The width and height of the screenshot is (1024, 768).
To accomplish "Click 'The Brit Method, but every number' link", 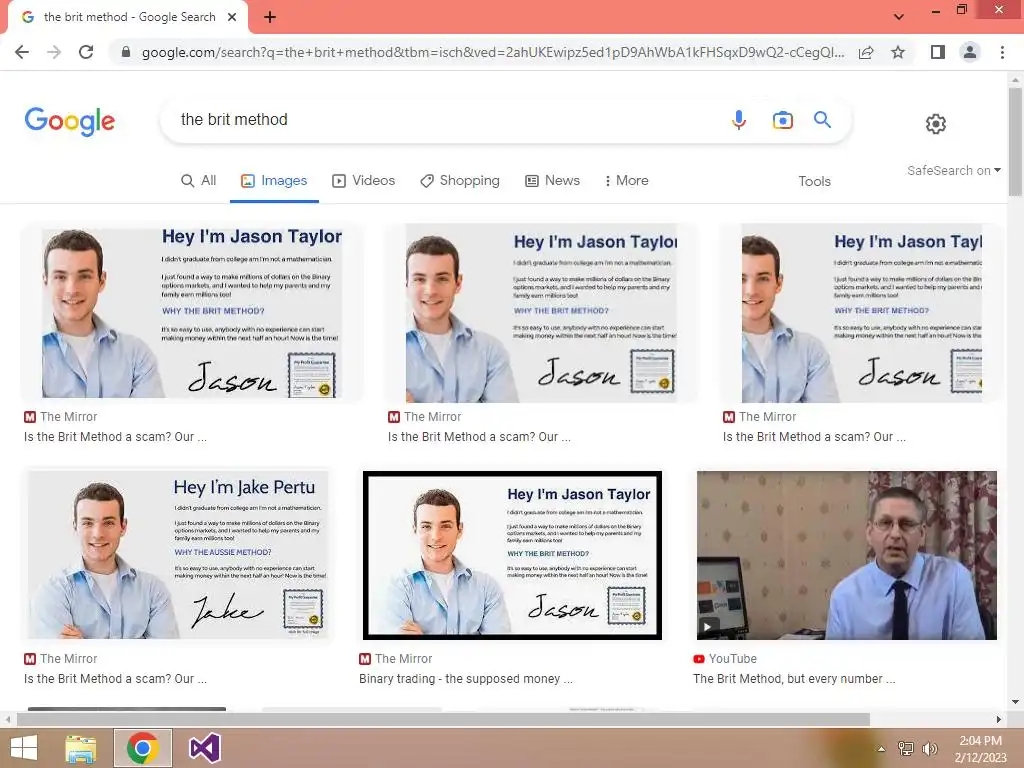I will [794, 679].
